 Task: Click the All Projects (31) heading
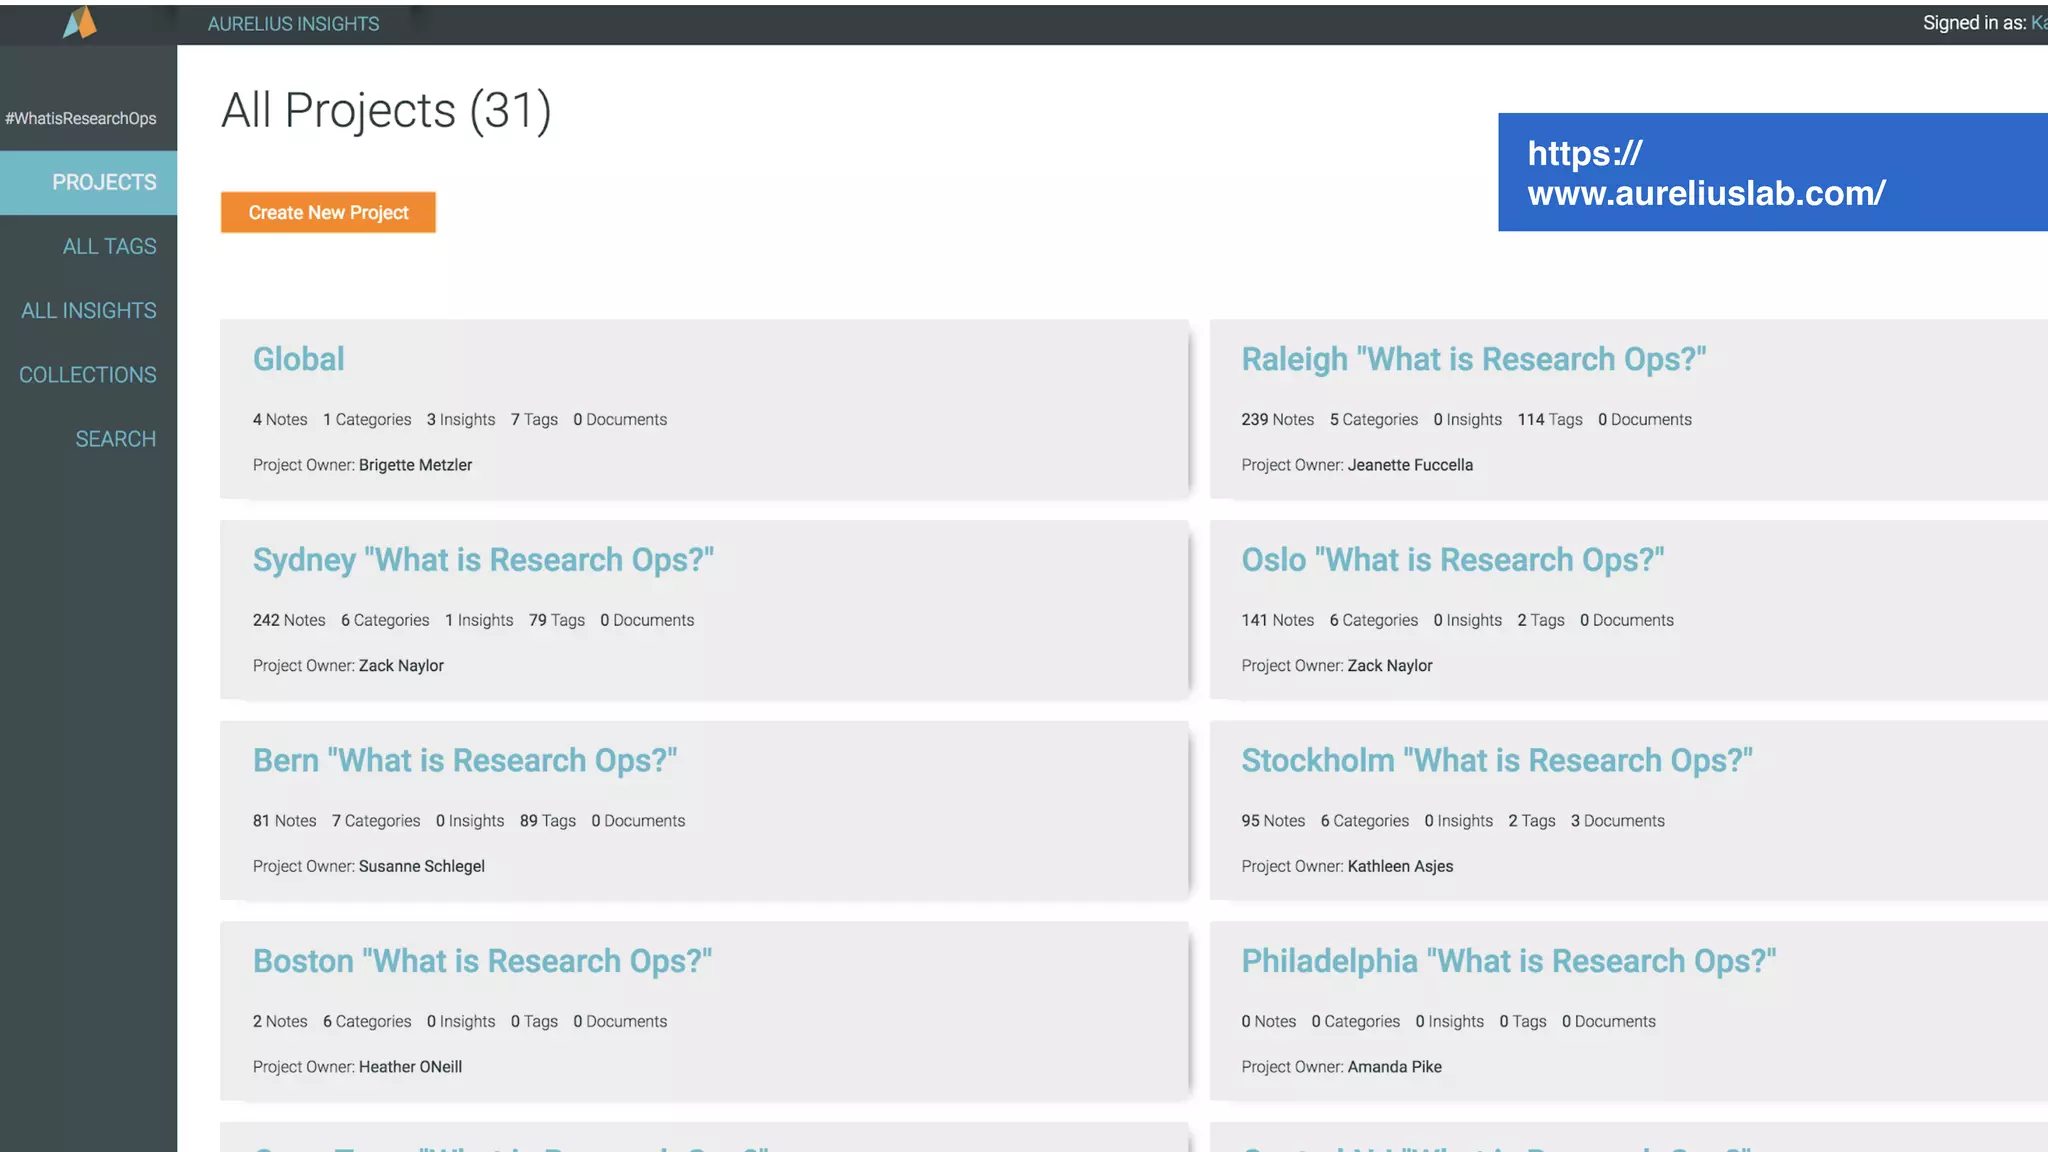click(x=386, y=110)
